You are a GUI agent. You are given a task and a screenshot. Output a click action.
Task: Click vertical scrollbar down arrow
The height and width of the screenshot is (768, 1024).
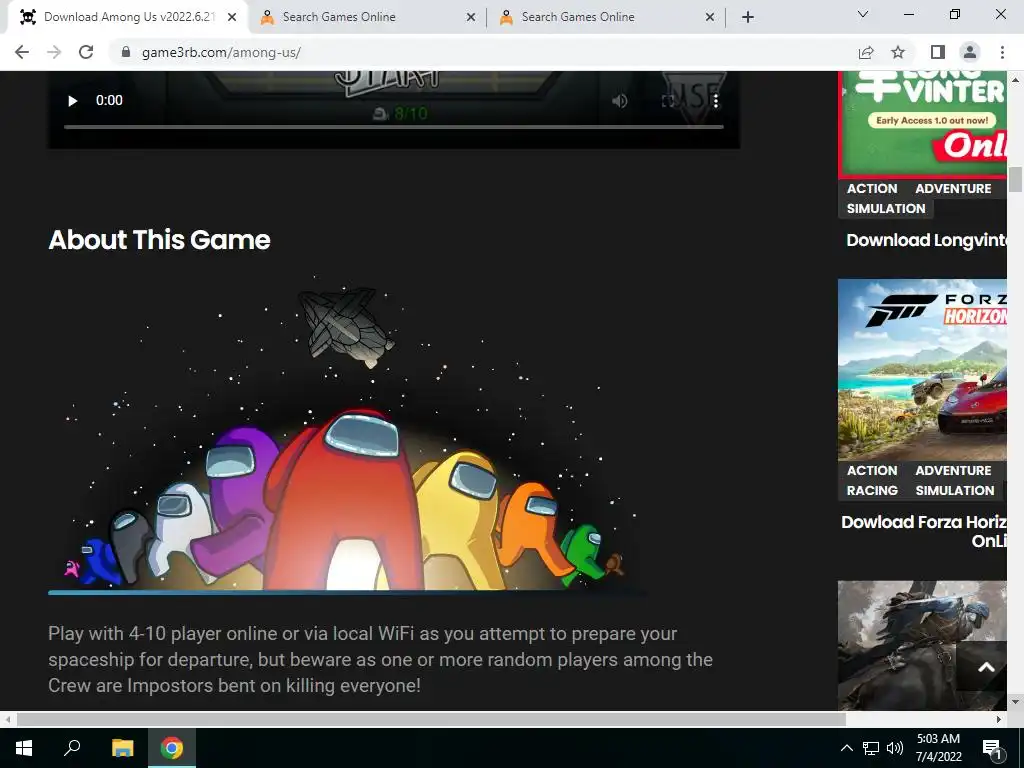(1015, 703)
